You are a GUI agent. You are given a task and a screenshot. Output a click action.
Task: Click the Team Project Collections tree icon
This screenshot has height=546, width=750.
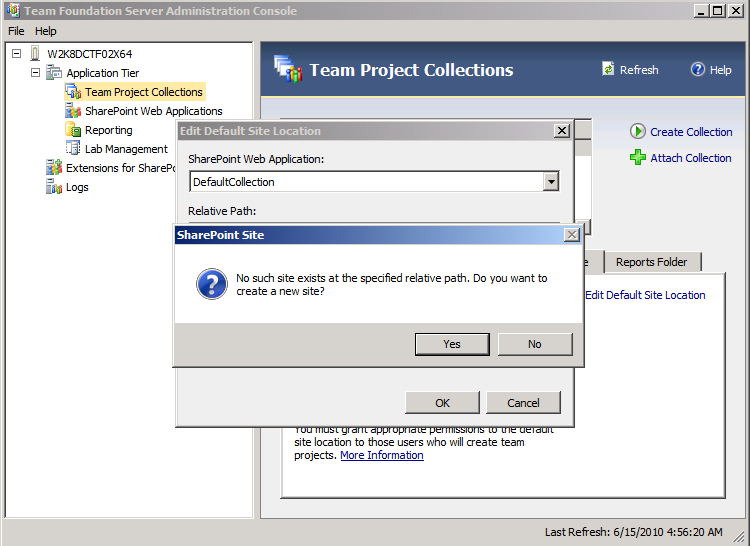click(73, 91)
